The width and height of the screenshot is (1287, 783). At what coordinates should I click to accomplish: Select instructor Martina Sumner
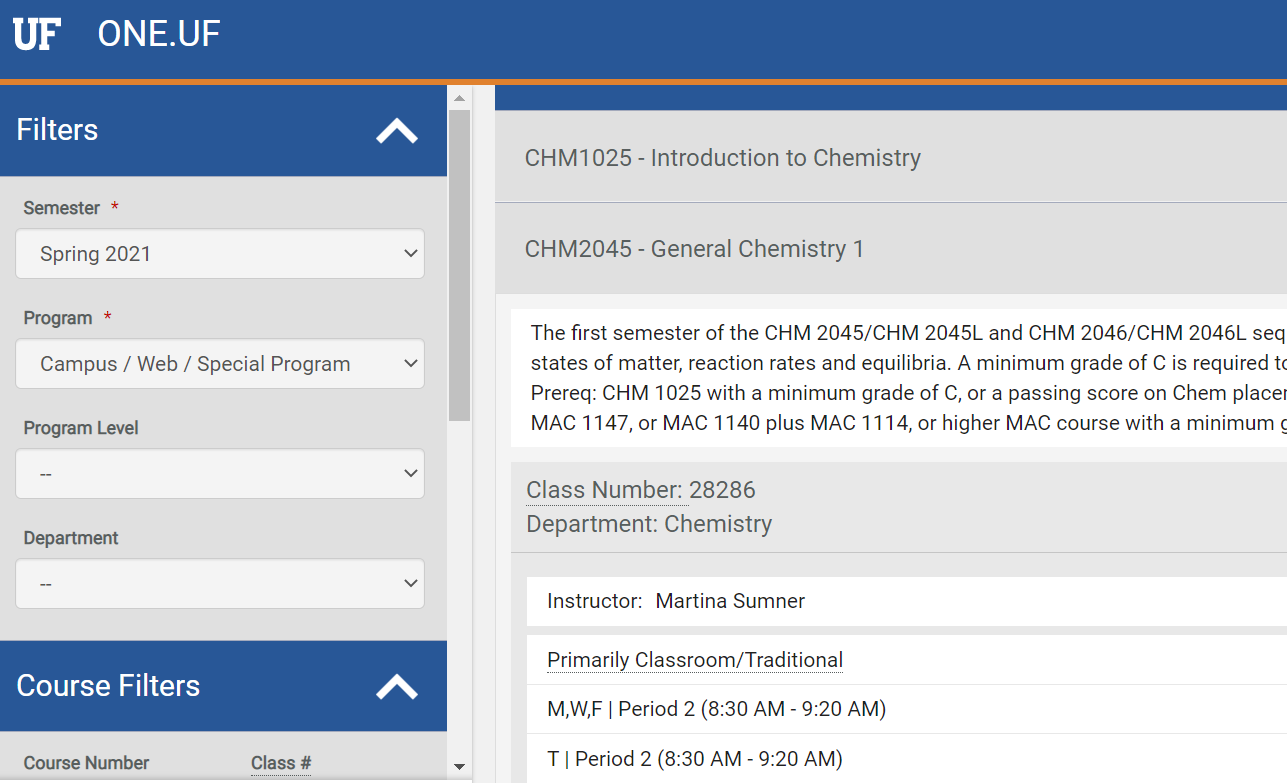coord(730,601)
